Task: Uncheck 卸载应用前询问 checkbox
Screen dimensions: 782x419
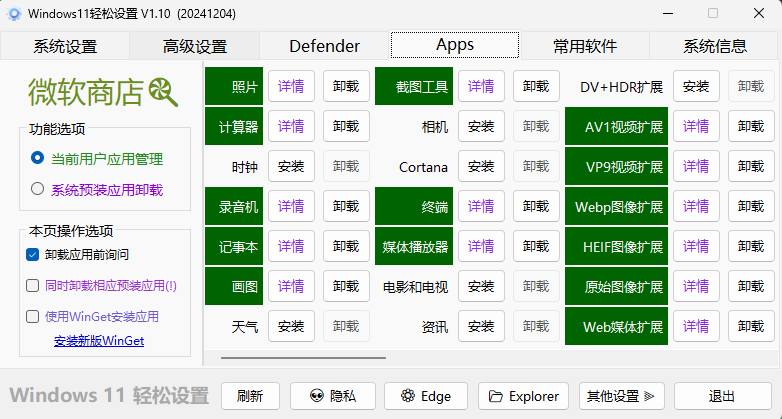Action: coord(33,254)
